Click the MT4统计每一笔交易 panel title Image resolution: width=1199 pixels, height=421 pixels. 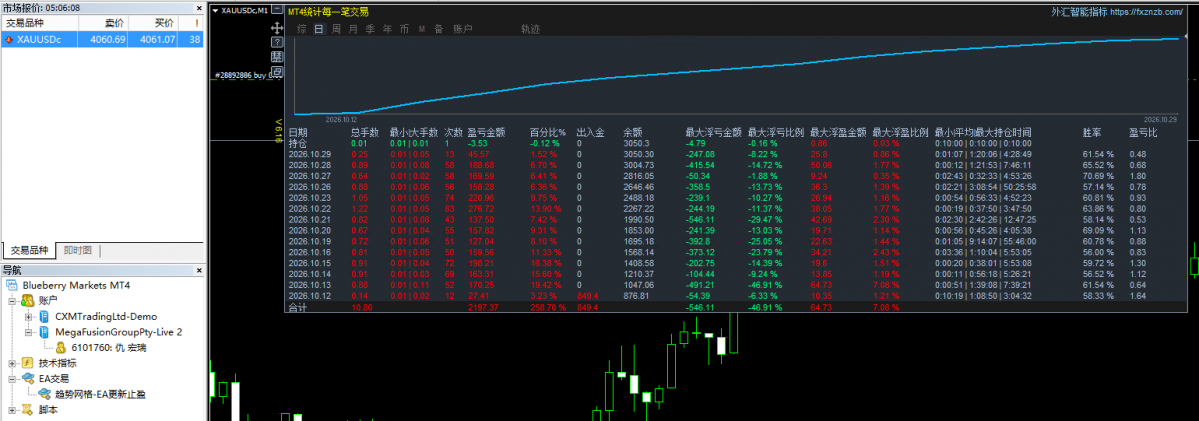(327, 11)
